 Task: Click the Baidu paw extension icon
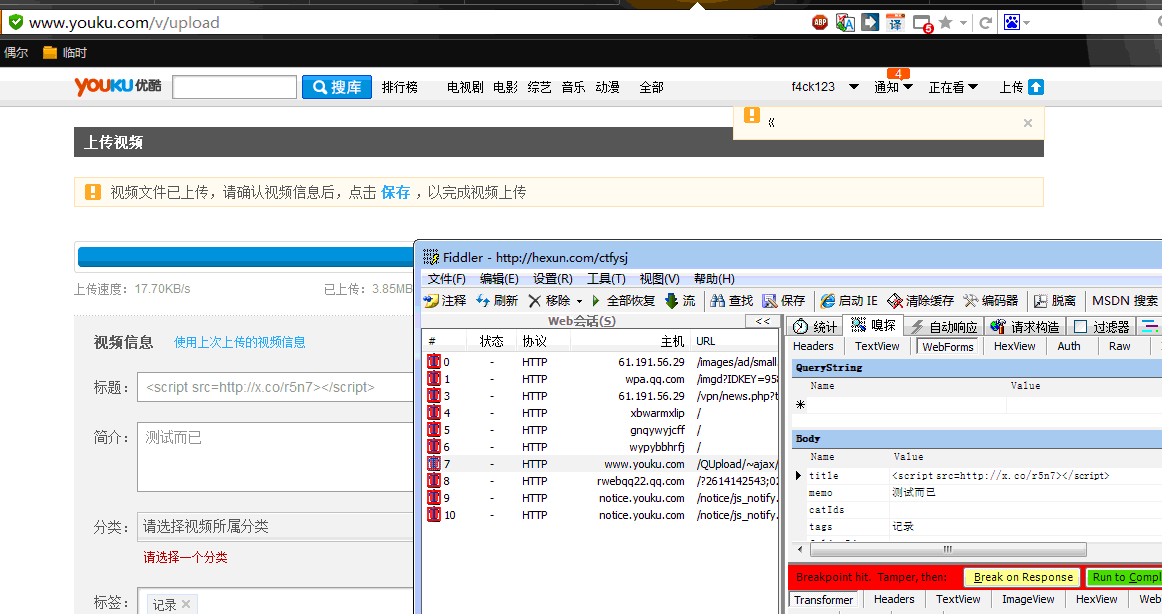(1012, 22)
